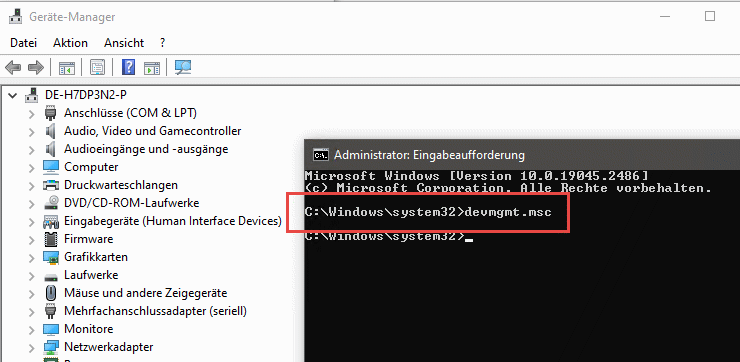The width and height of the screenshot is (740, 362).
Task: Expand the Anschlüsse (COM & LPT) node
Action: tap(32, 114)
